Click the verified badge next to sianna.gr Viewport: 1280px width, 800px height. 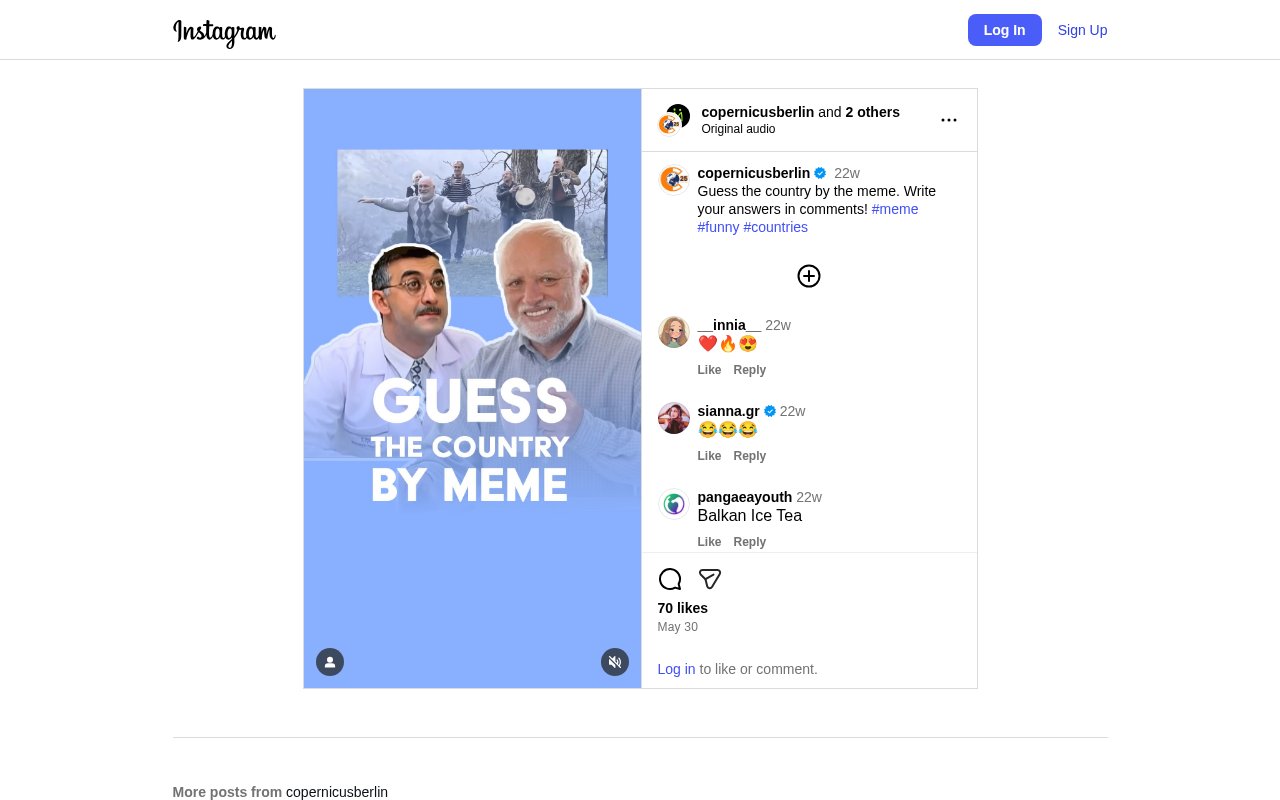[x=769, y=411]
